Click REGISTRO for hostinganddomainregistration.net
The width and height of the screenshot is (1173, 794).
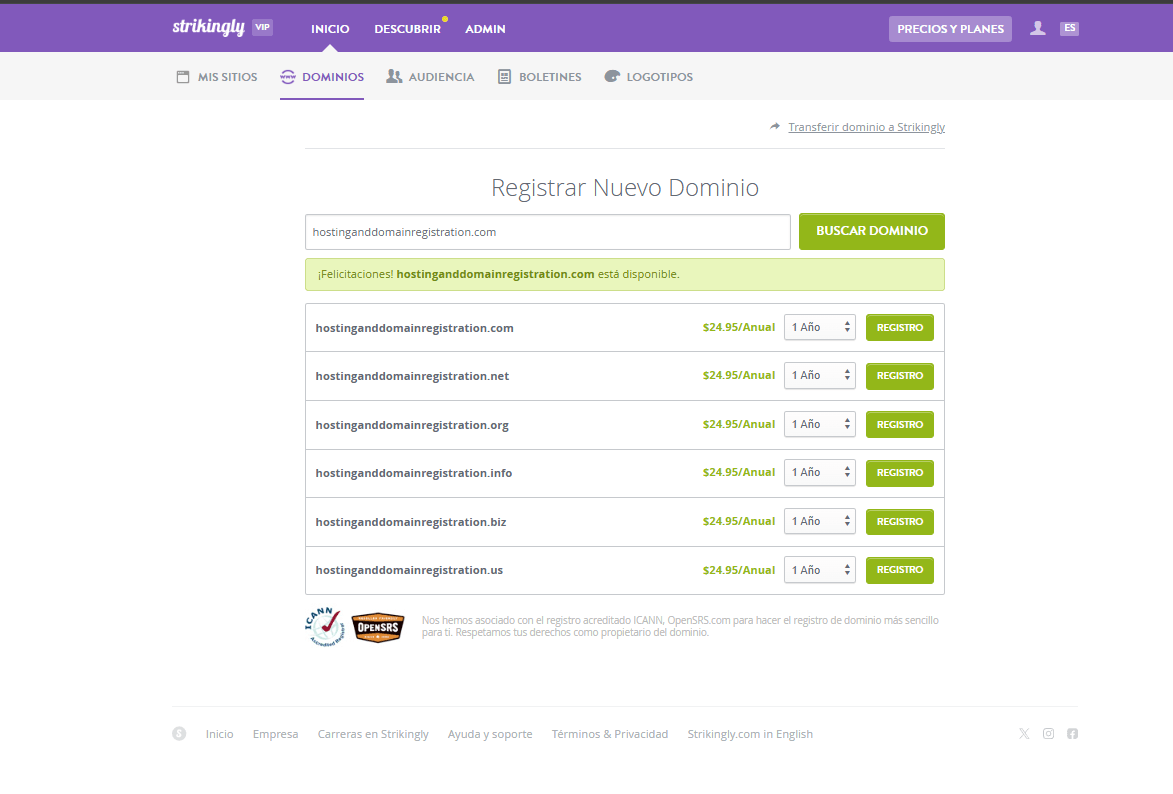(x=899, y=375)
